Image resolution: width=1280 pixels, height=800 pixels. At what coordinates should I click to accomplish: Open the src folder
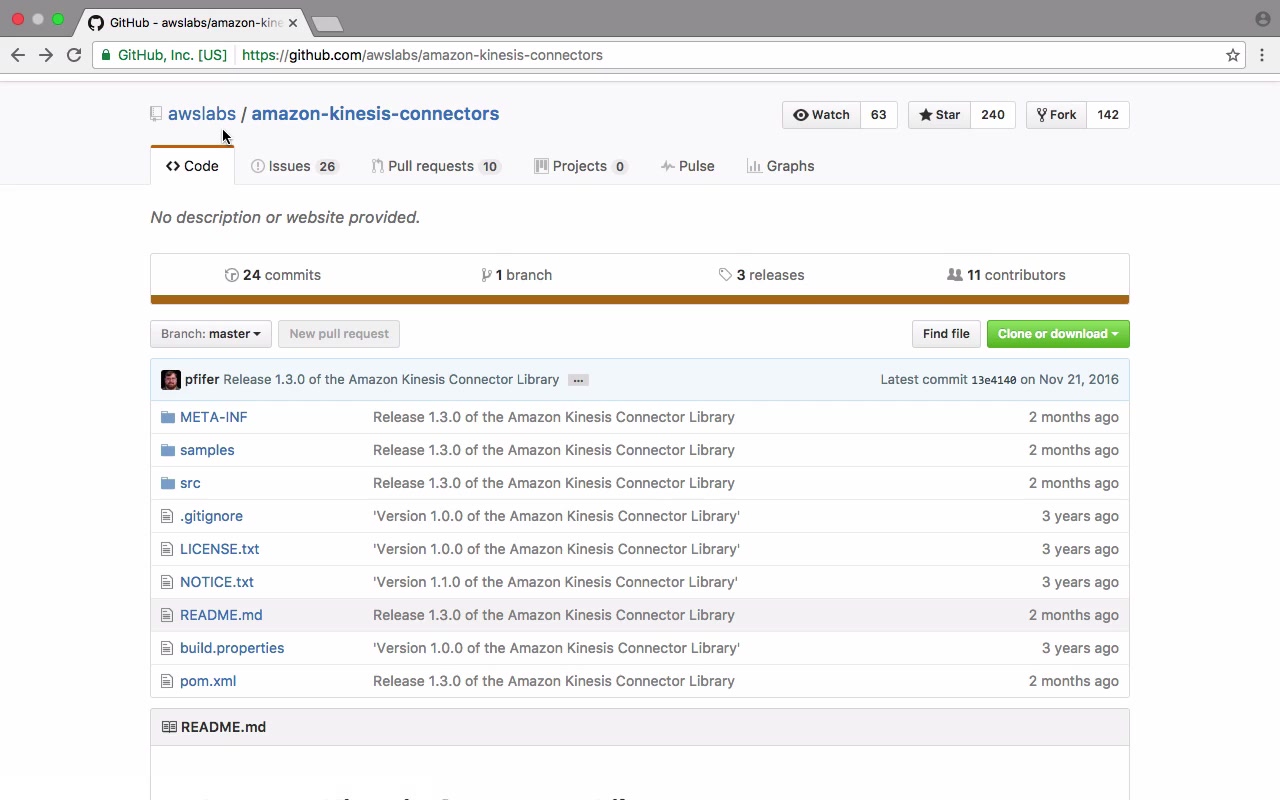(x=190, y=483)
